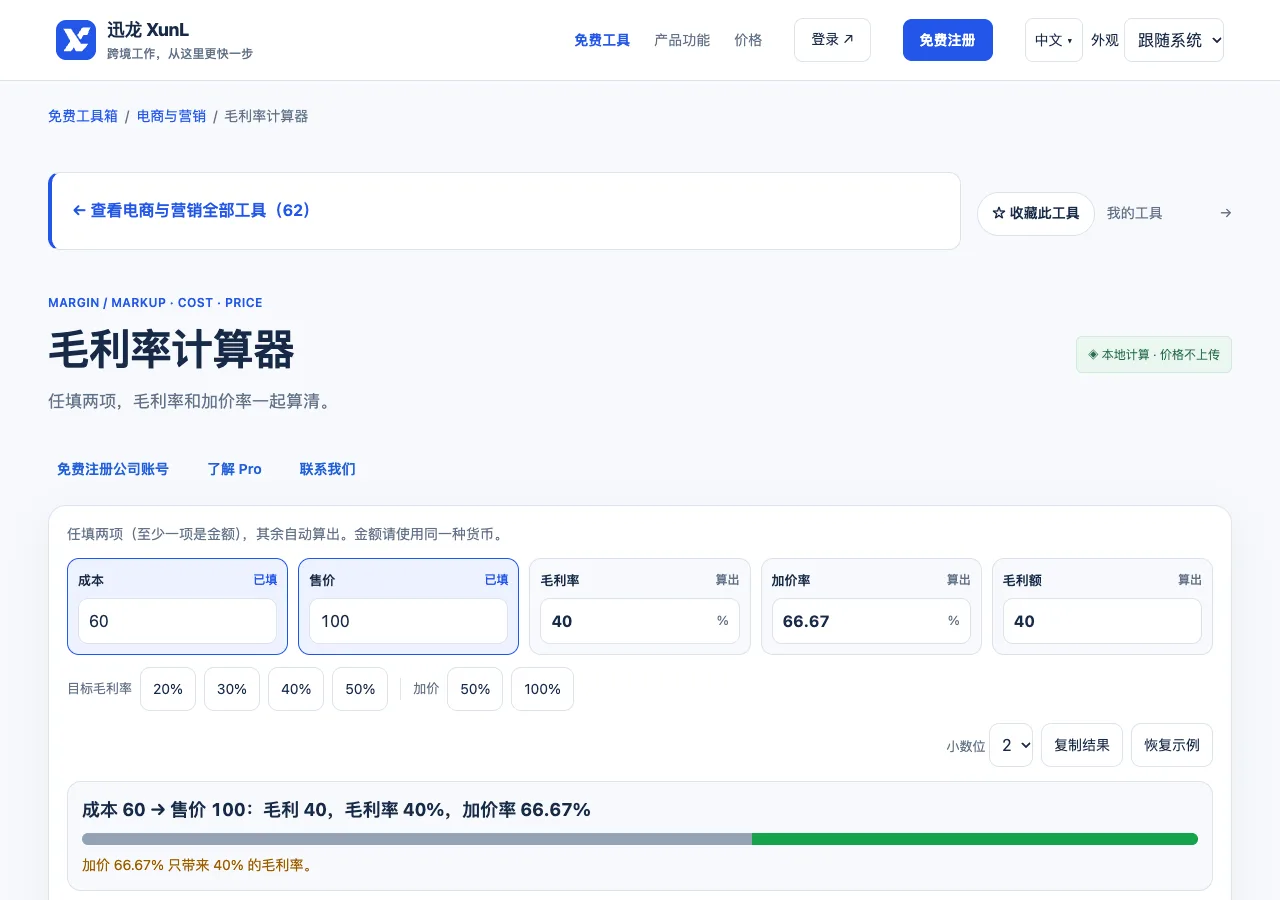Click the 复制结果 button
Screen dimensions: 1280x900
pos(1082,745)
